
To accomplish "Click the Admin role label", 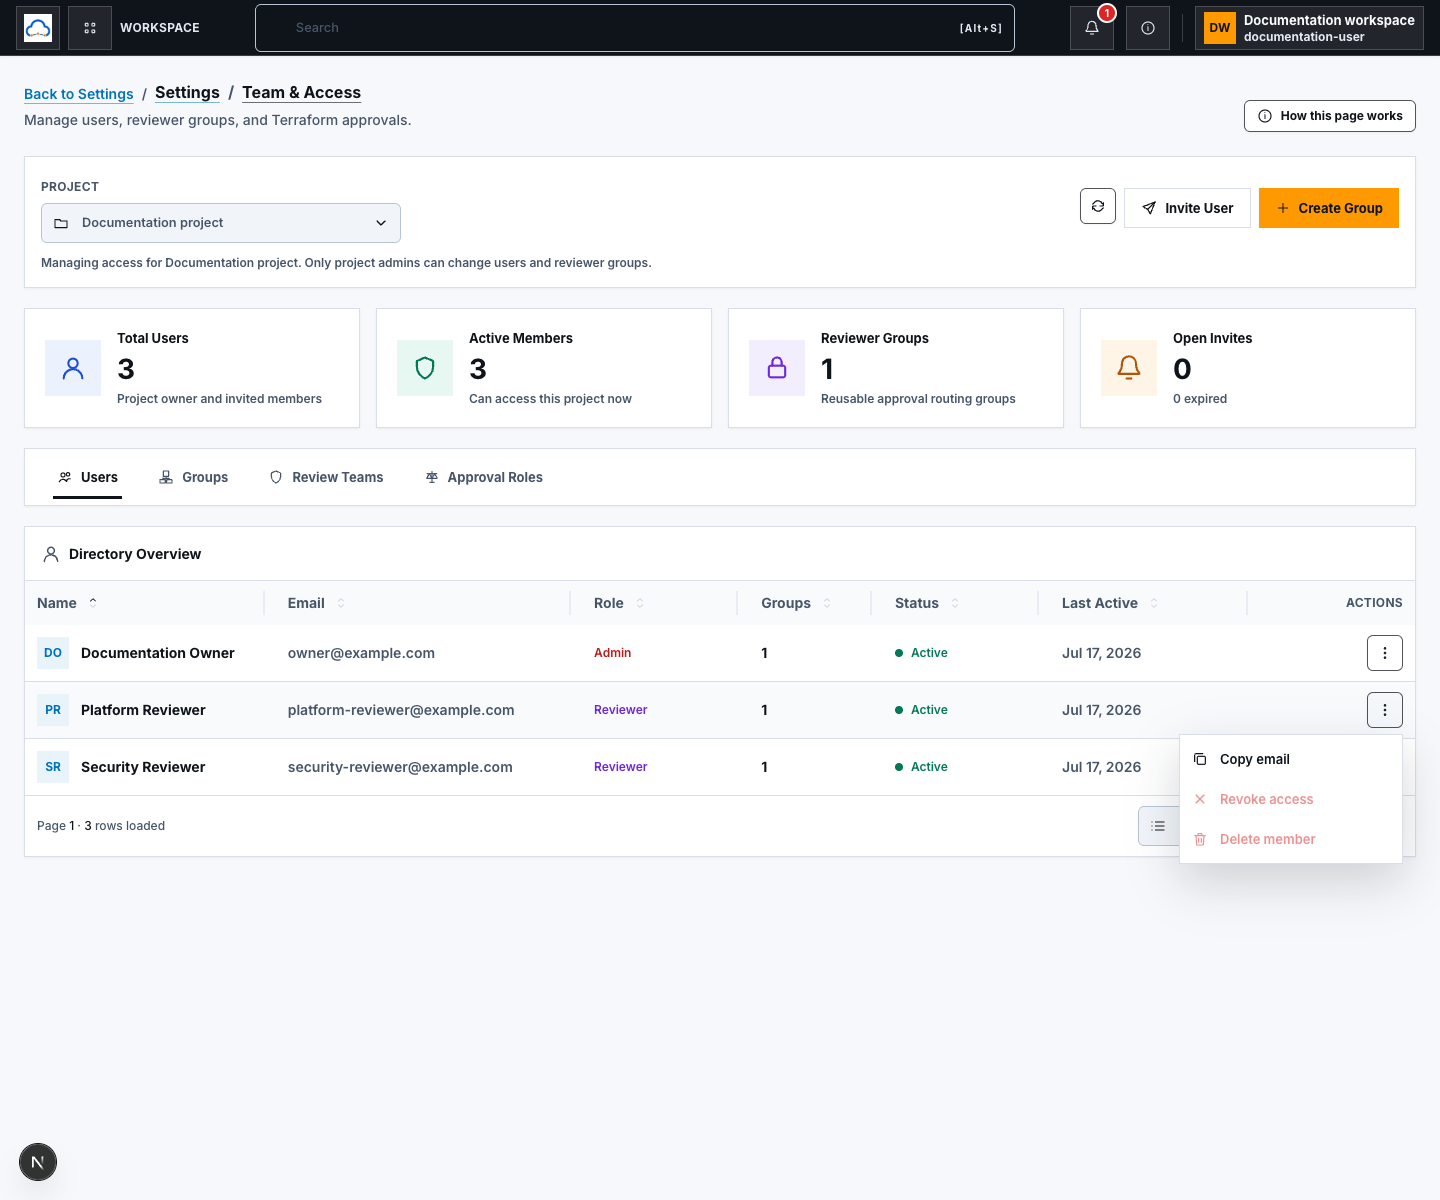I will [612, 653].
